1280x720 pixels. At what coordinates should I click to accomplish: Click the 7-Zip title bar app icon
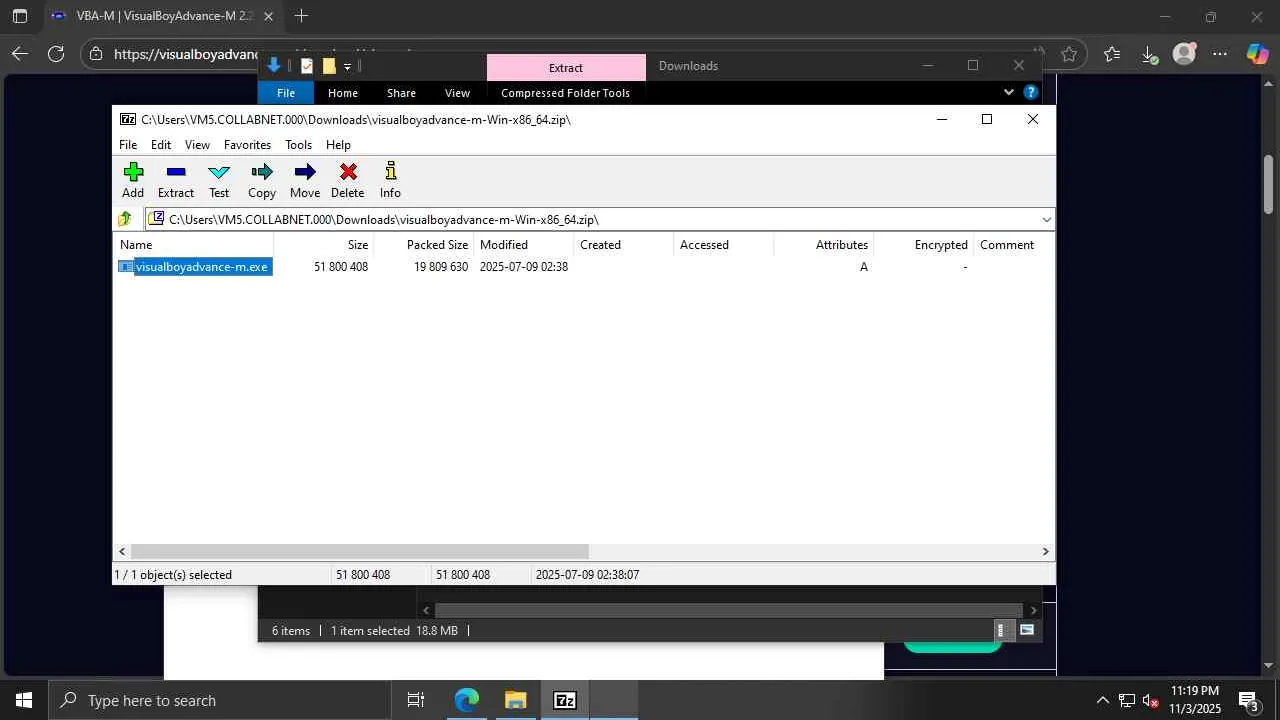(128, 119)
